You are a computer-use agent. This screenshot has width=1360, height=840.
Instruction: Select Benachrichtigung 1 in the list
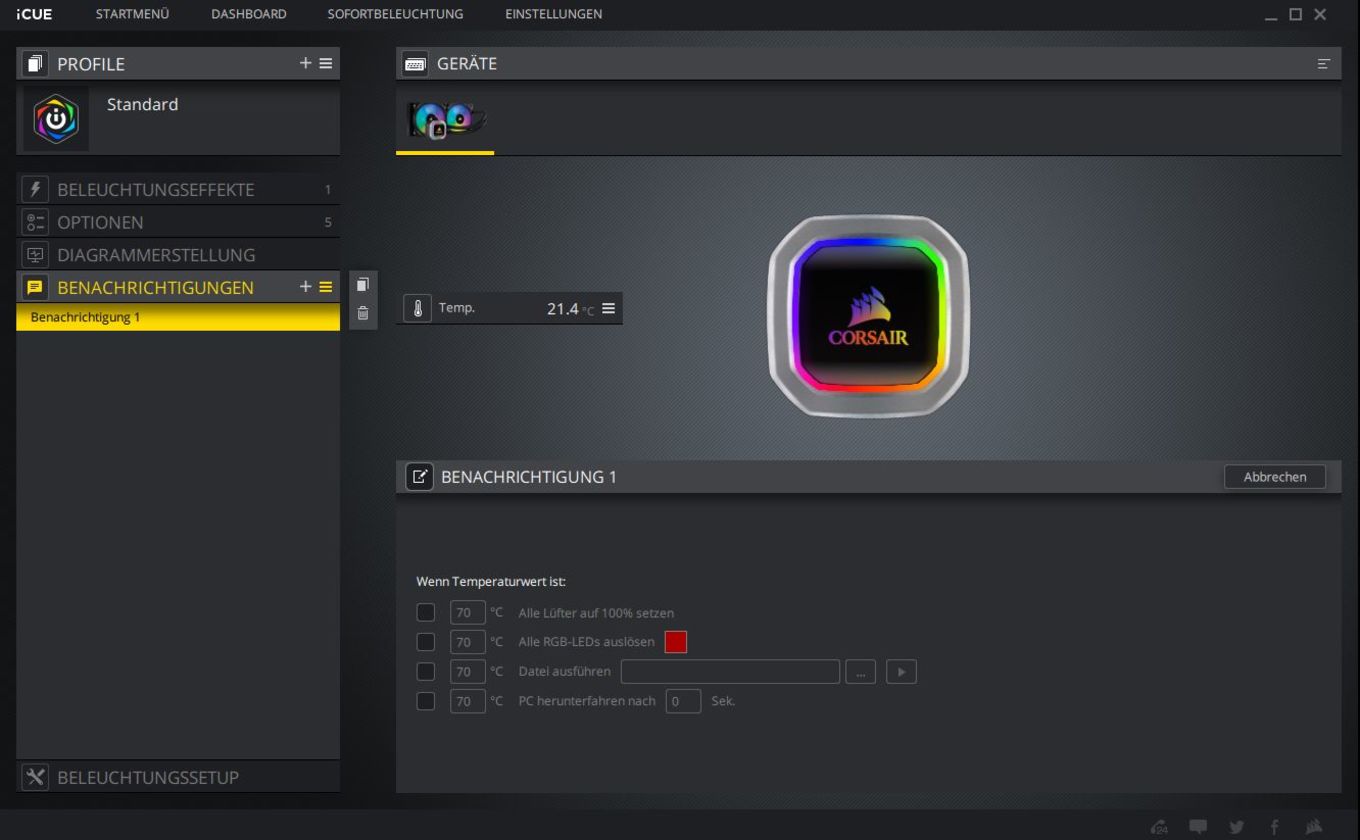pyautogui.click(x=178, y=317)
